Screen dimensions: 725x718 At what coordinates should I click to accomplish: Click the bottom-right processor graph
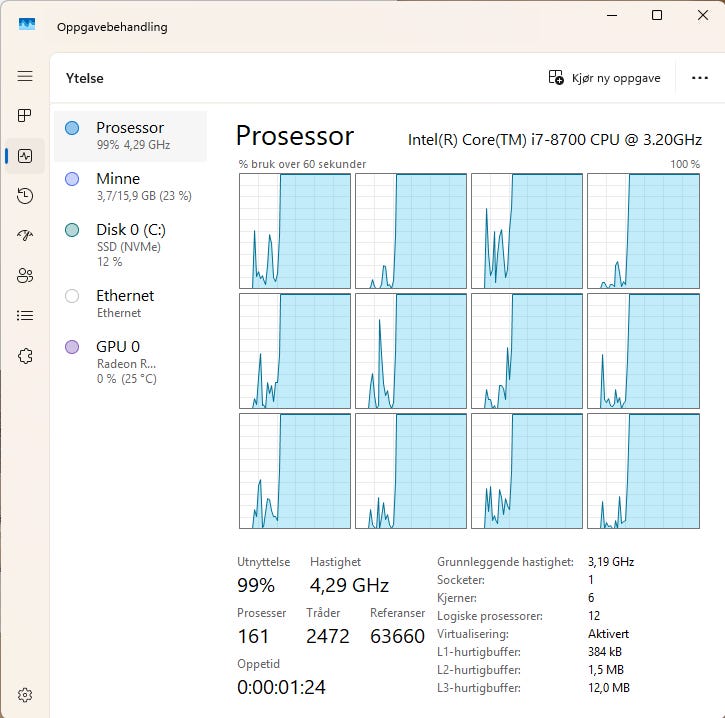(x=643, y=471)
